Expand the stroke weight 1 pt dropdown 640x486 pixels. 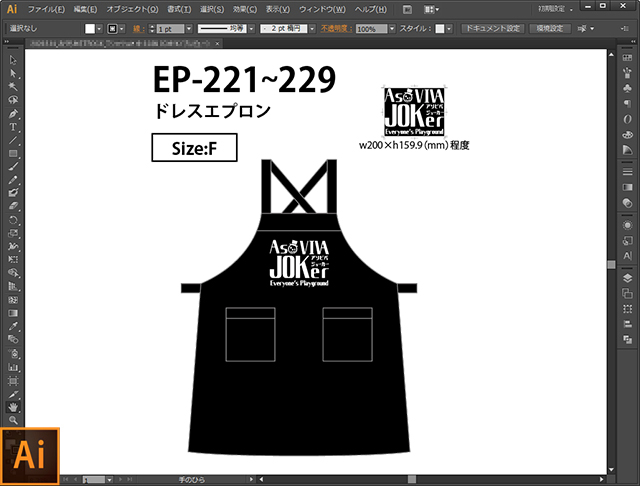coord(189,29)
